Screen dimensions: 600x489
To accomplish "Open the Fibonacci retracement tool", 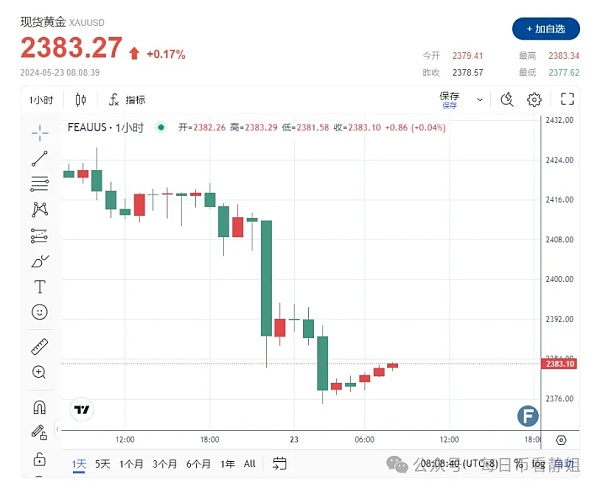I will click(40, 183).
